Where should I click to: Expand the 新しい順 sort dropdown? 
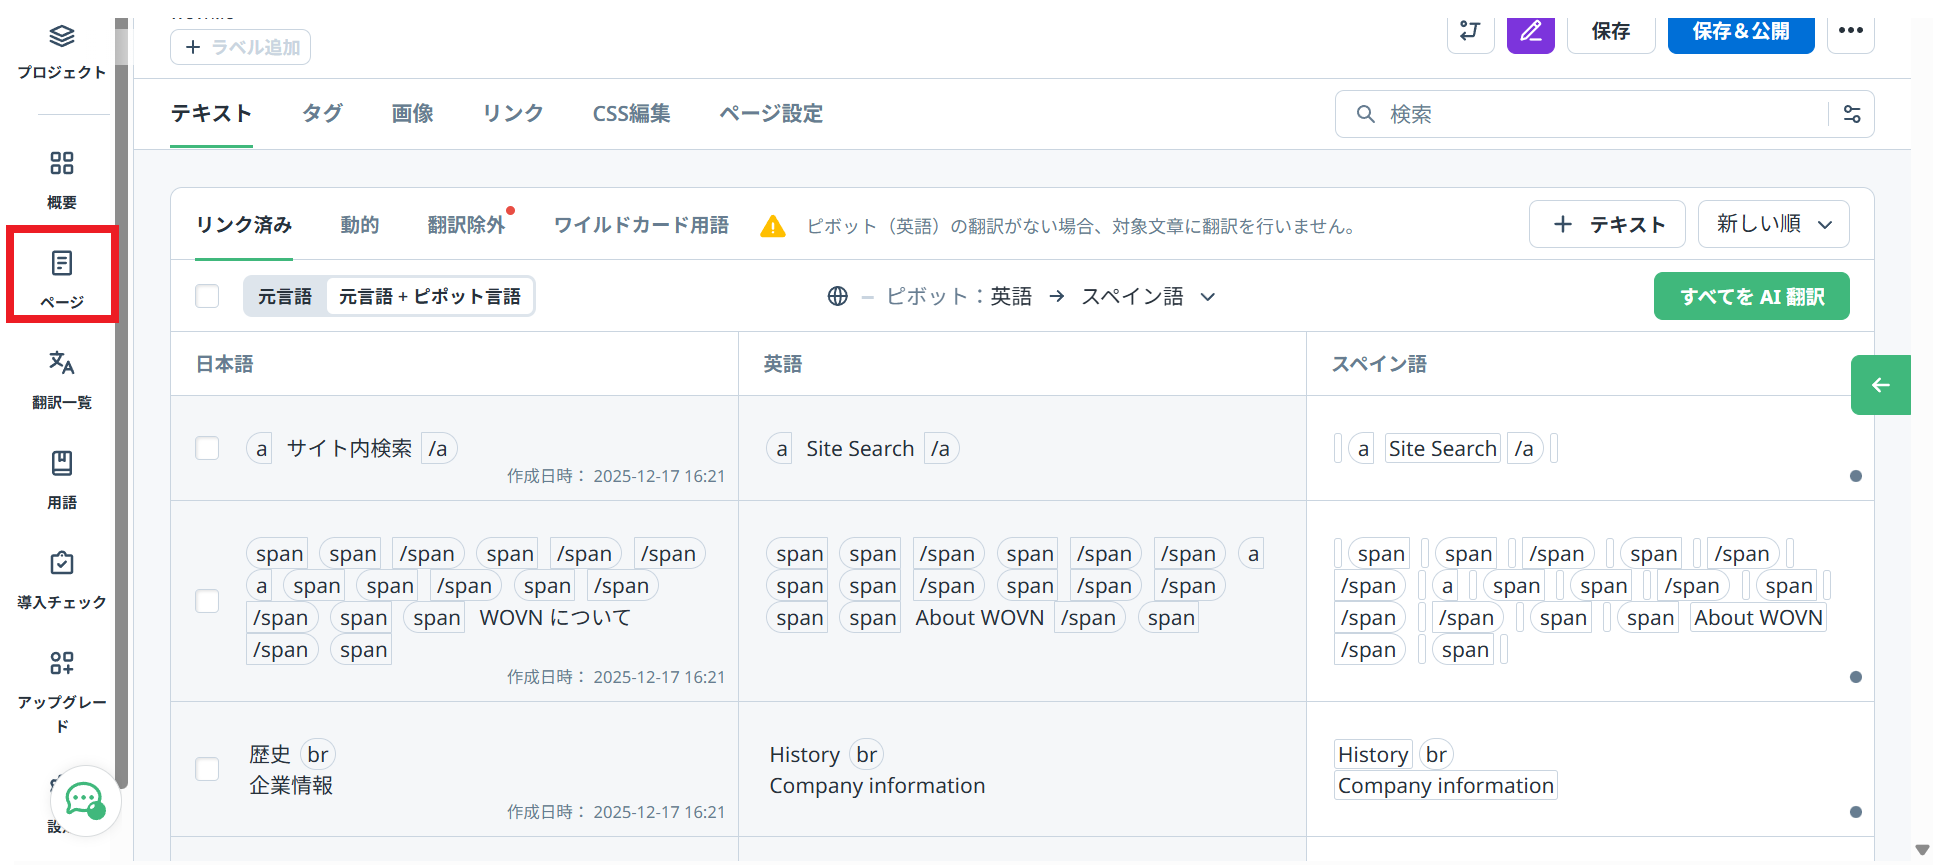coord(1773,224)
